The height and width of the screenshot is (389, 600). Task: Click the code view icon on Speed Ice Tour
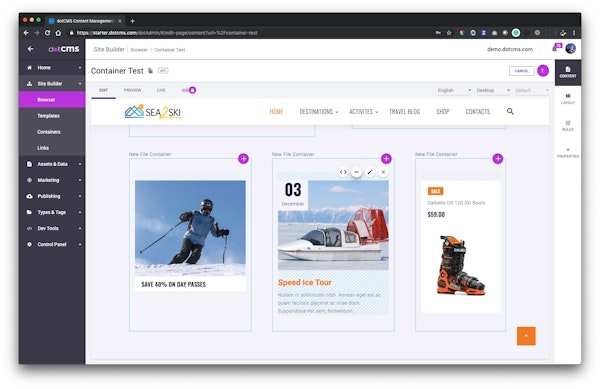[x=343, y=172]
